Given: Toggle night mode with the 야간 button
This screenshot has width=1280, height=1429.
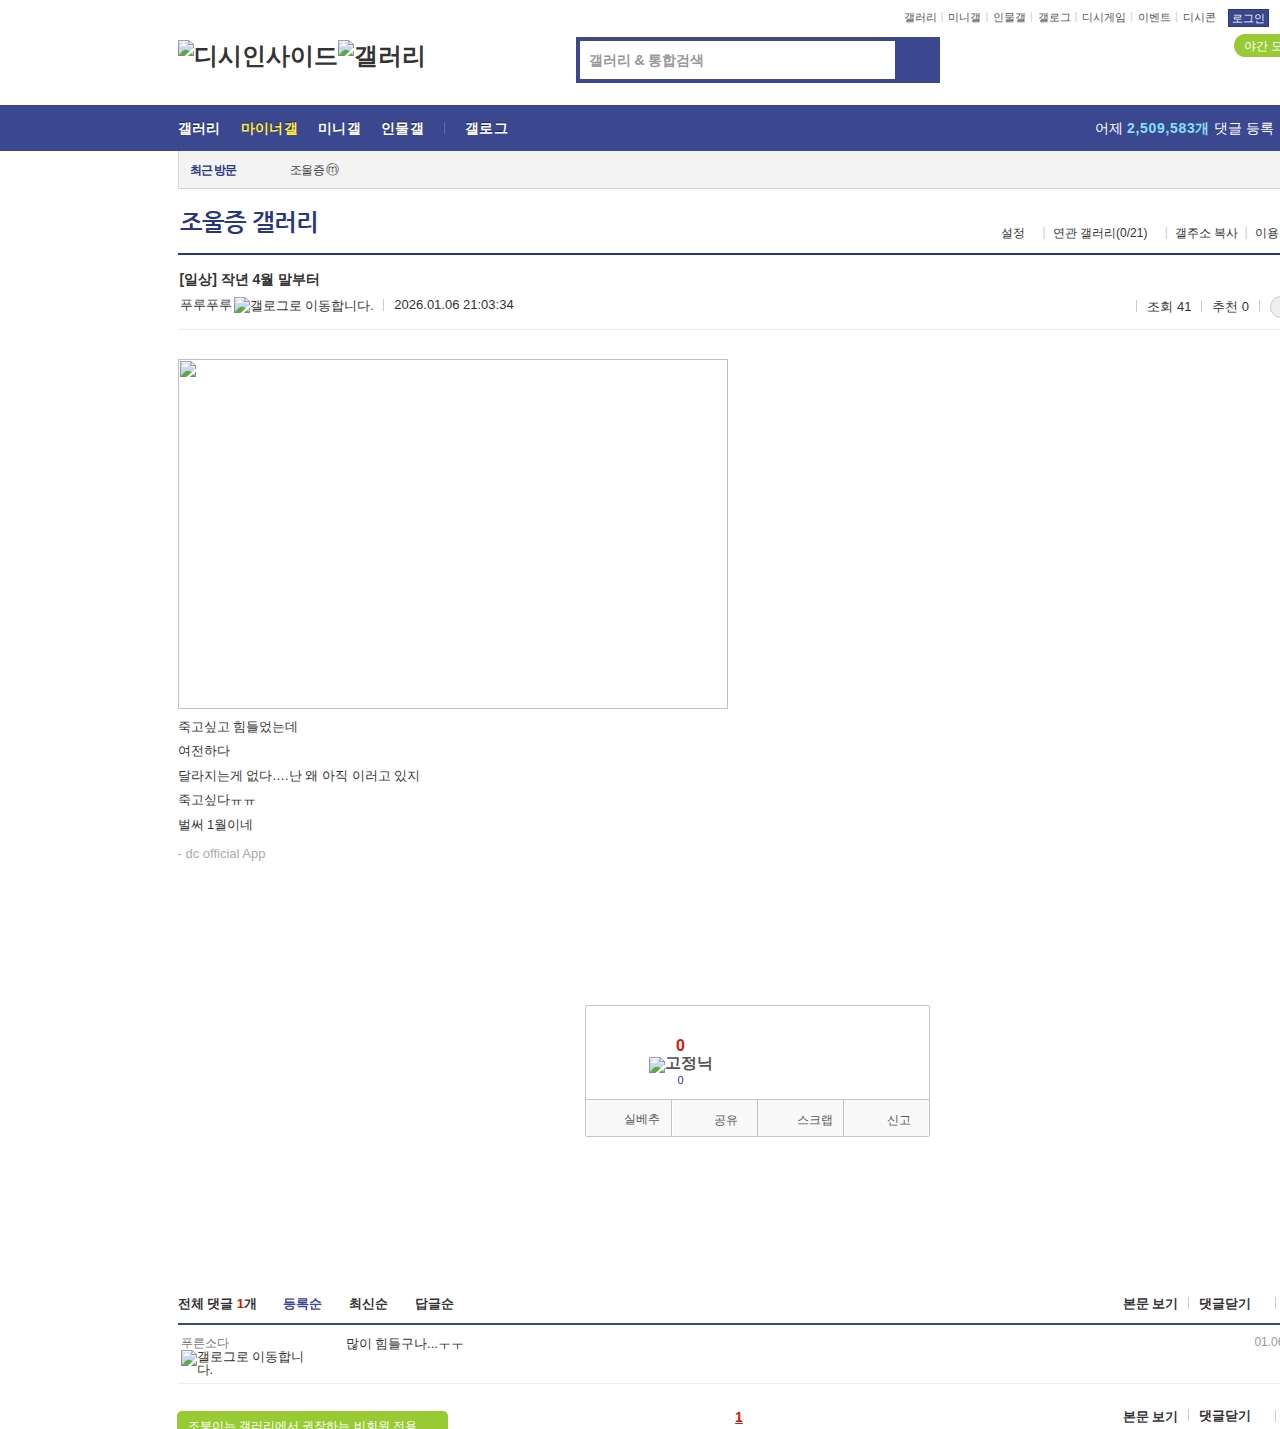Looking at the screenshot, I should pos(1259,46).
